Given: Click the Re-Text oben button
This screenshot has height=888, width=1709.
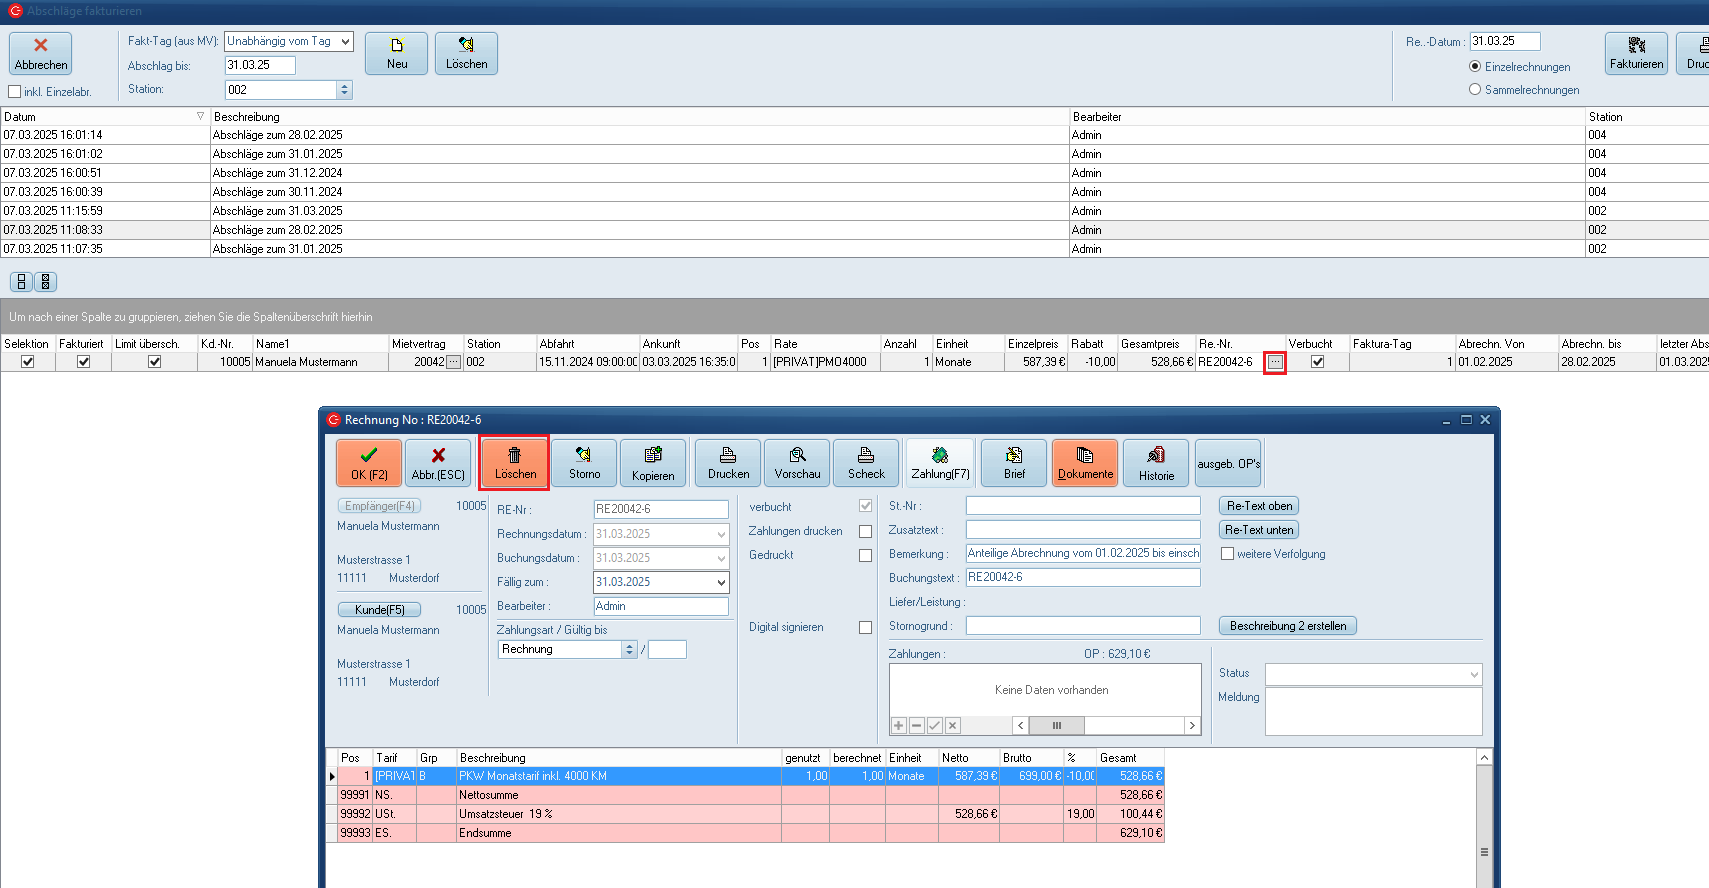Looking at the screenshot, I should pos(1258,506).
